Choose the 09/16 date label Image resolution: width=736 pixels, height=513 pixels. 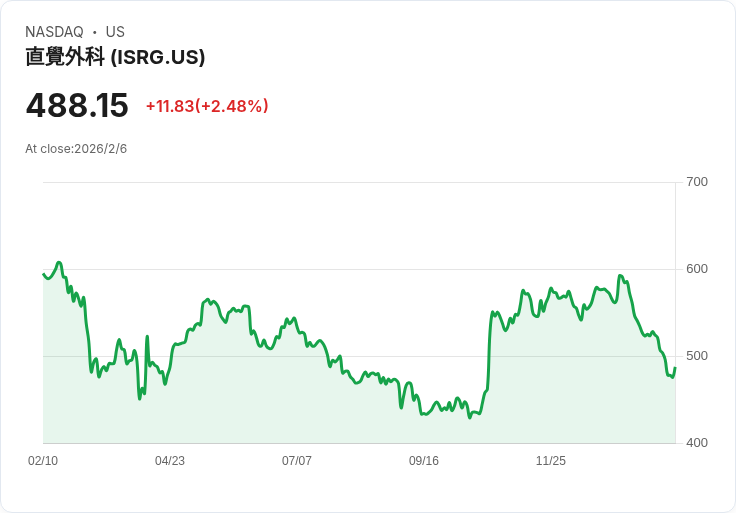click(x=424, y=461)
